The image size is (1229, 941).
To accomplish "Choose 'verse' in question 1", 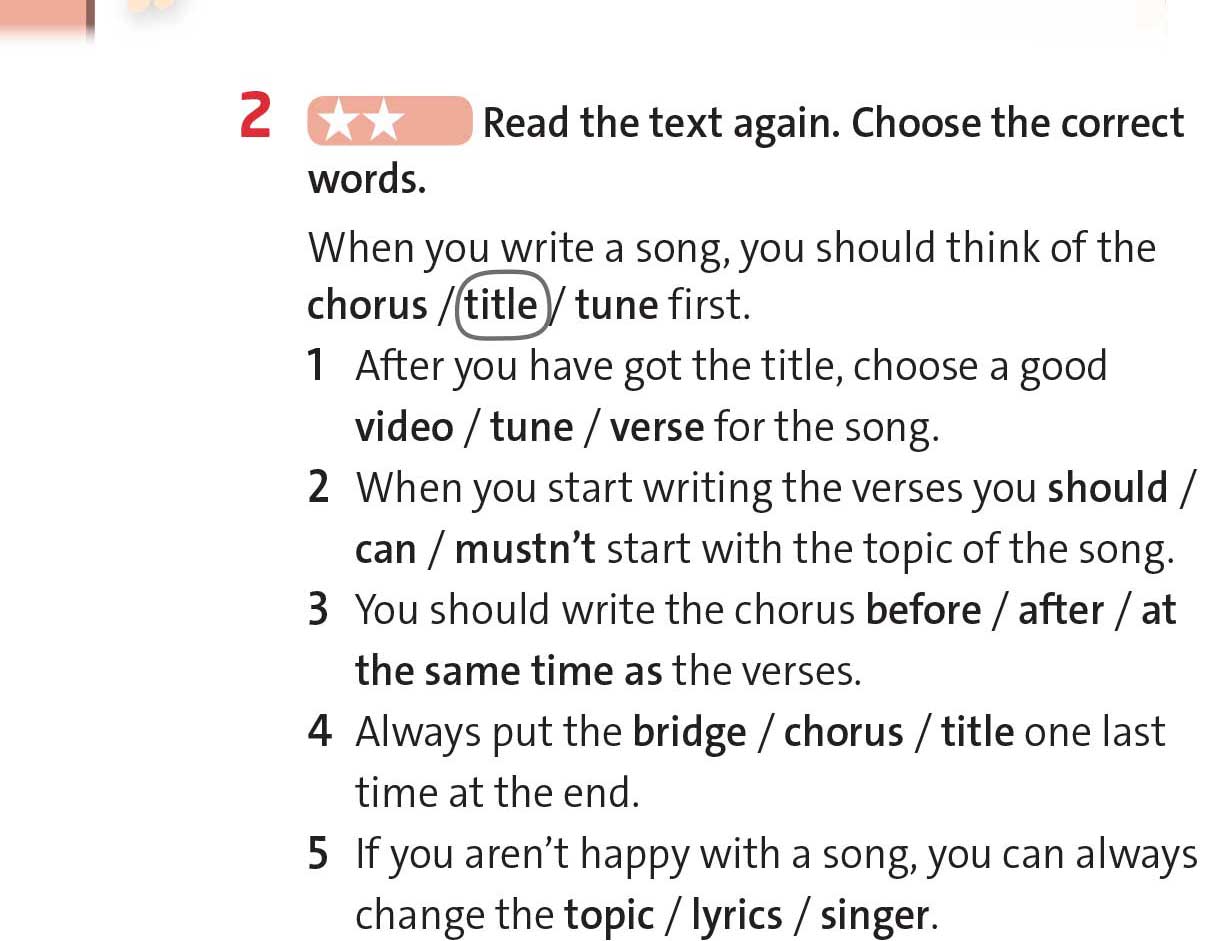I will click(657, 428).
